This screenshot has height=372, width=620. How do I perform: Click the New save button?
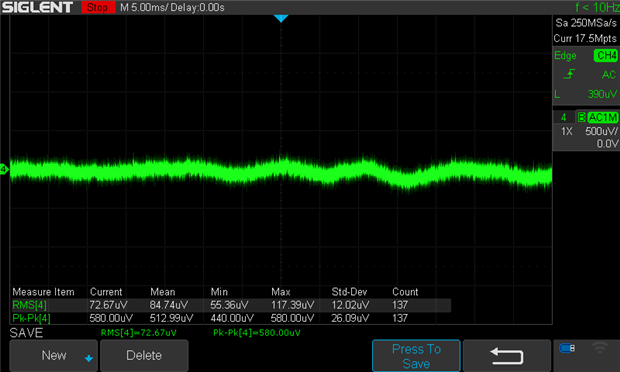coord(53,355)
